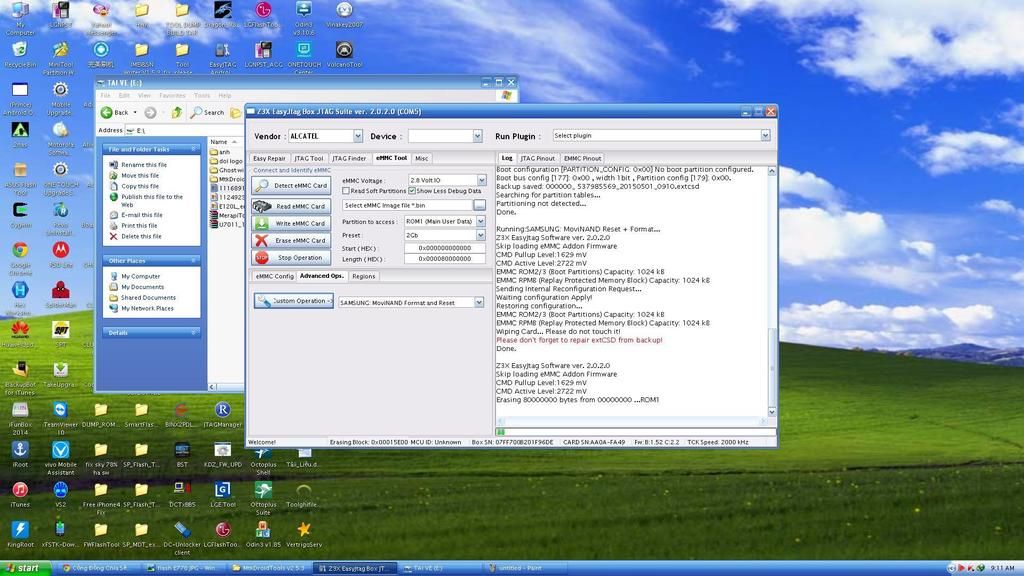This screenshot has width=1024, height=576.
Task: Click Detect eMMC Card button
Action: coord(291,185)
